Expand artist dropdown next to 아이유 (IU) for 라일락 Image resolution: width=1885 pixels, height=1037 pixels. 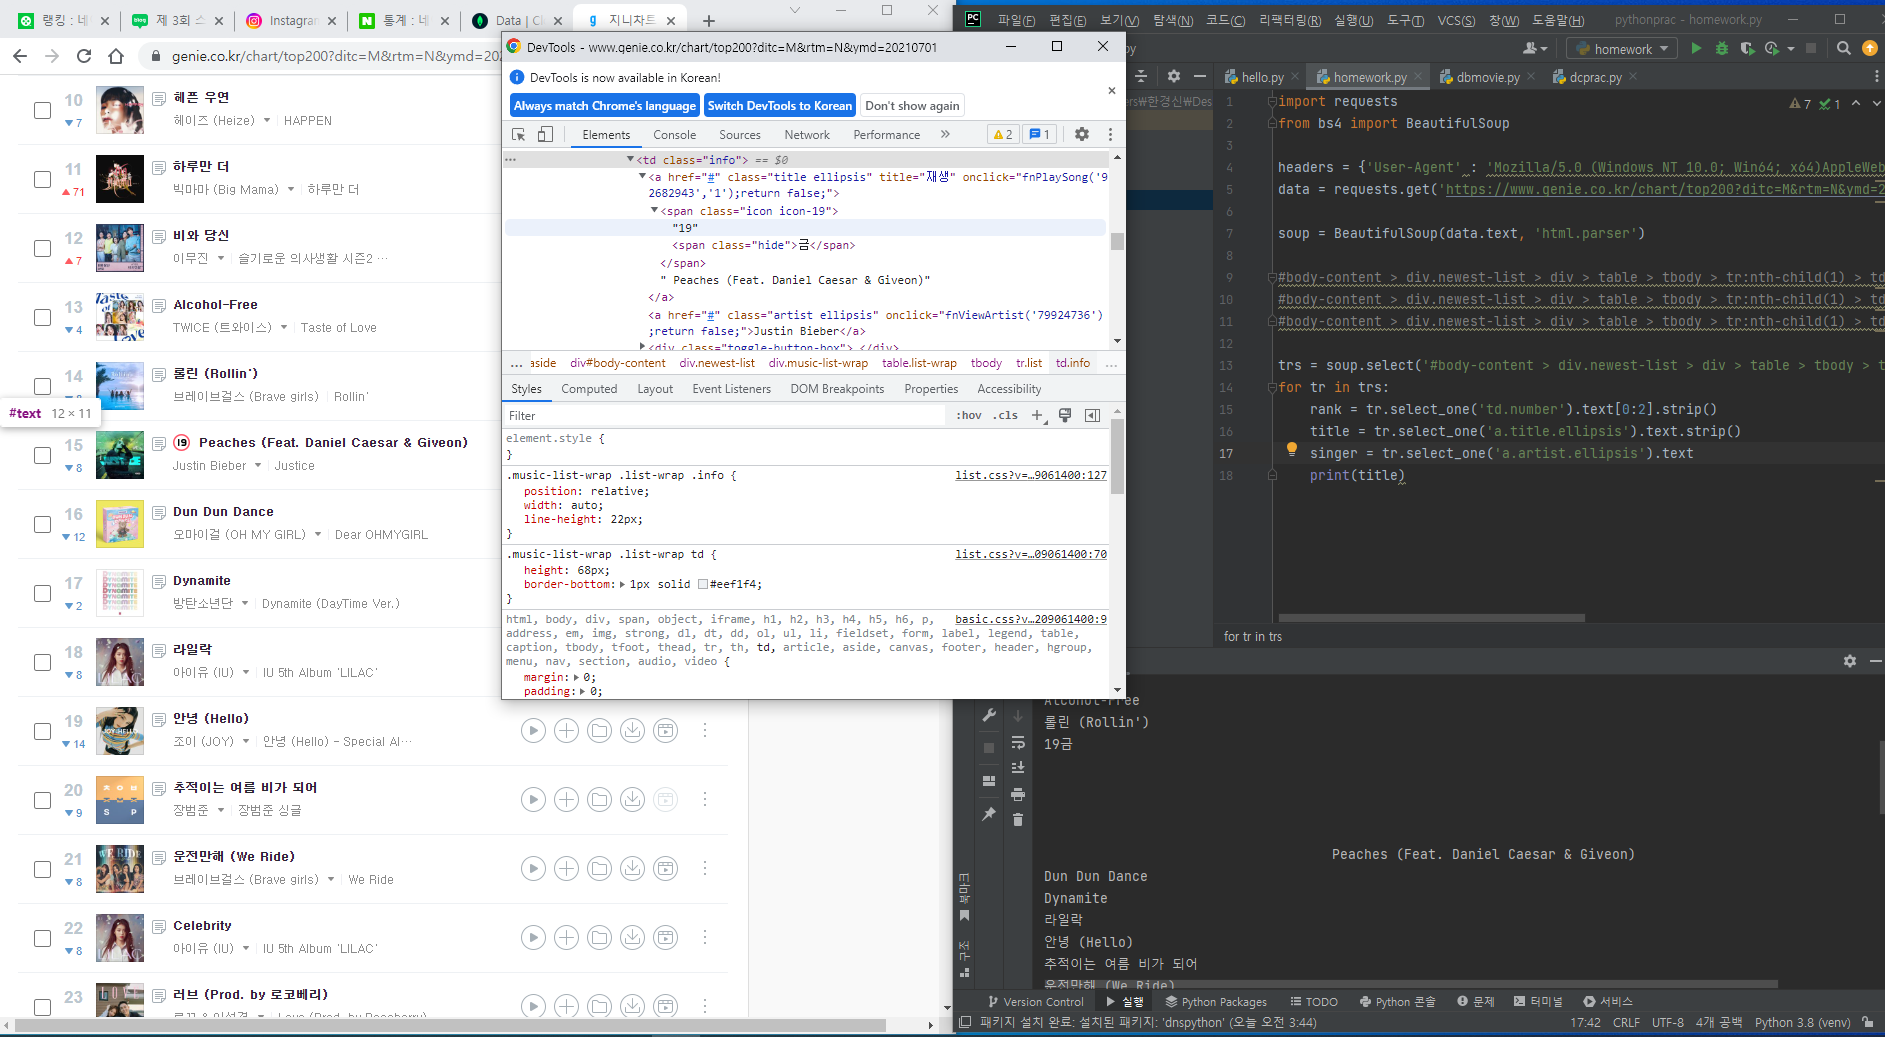click(246, 672)
